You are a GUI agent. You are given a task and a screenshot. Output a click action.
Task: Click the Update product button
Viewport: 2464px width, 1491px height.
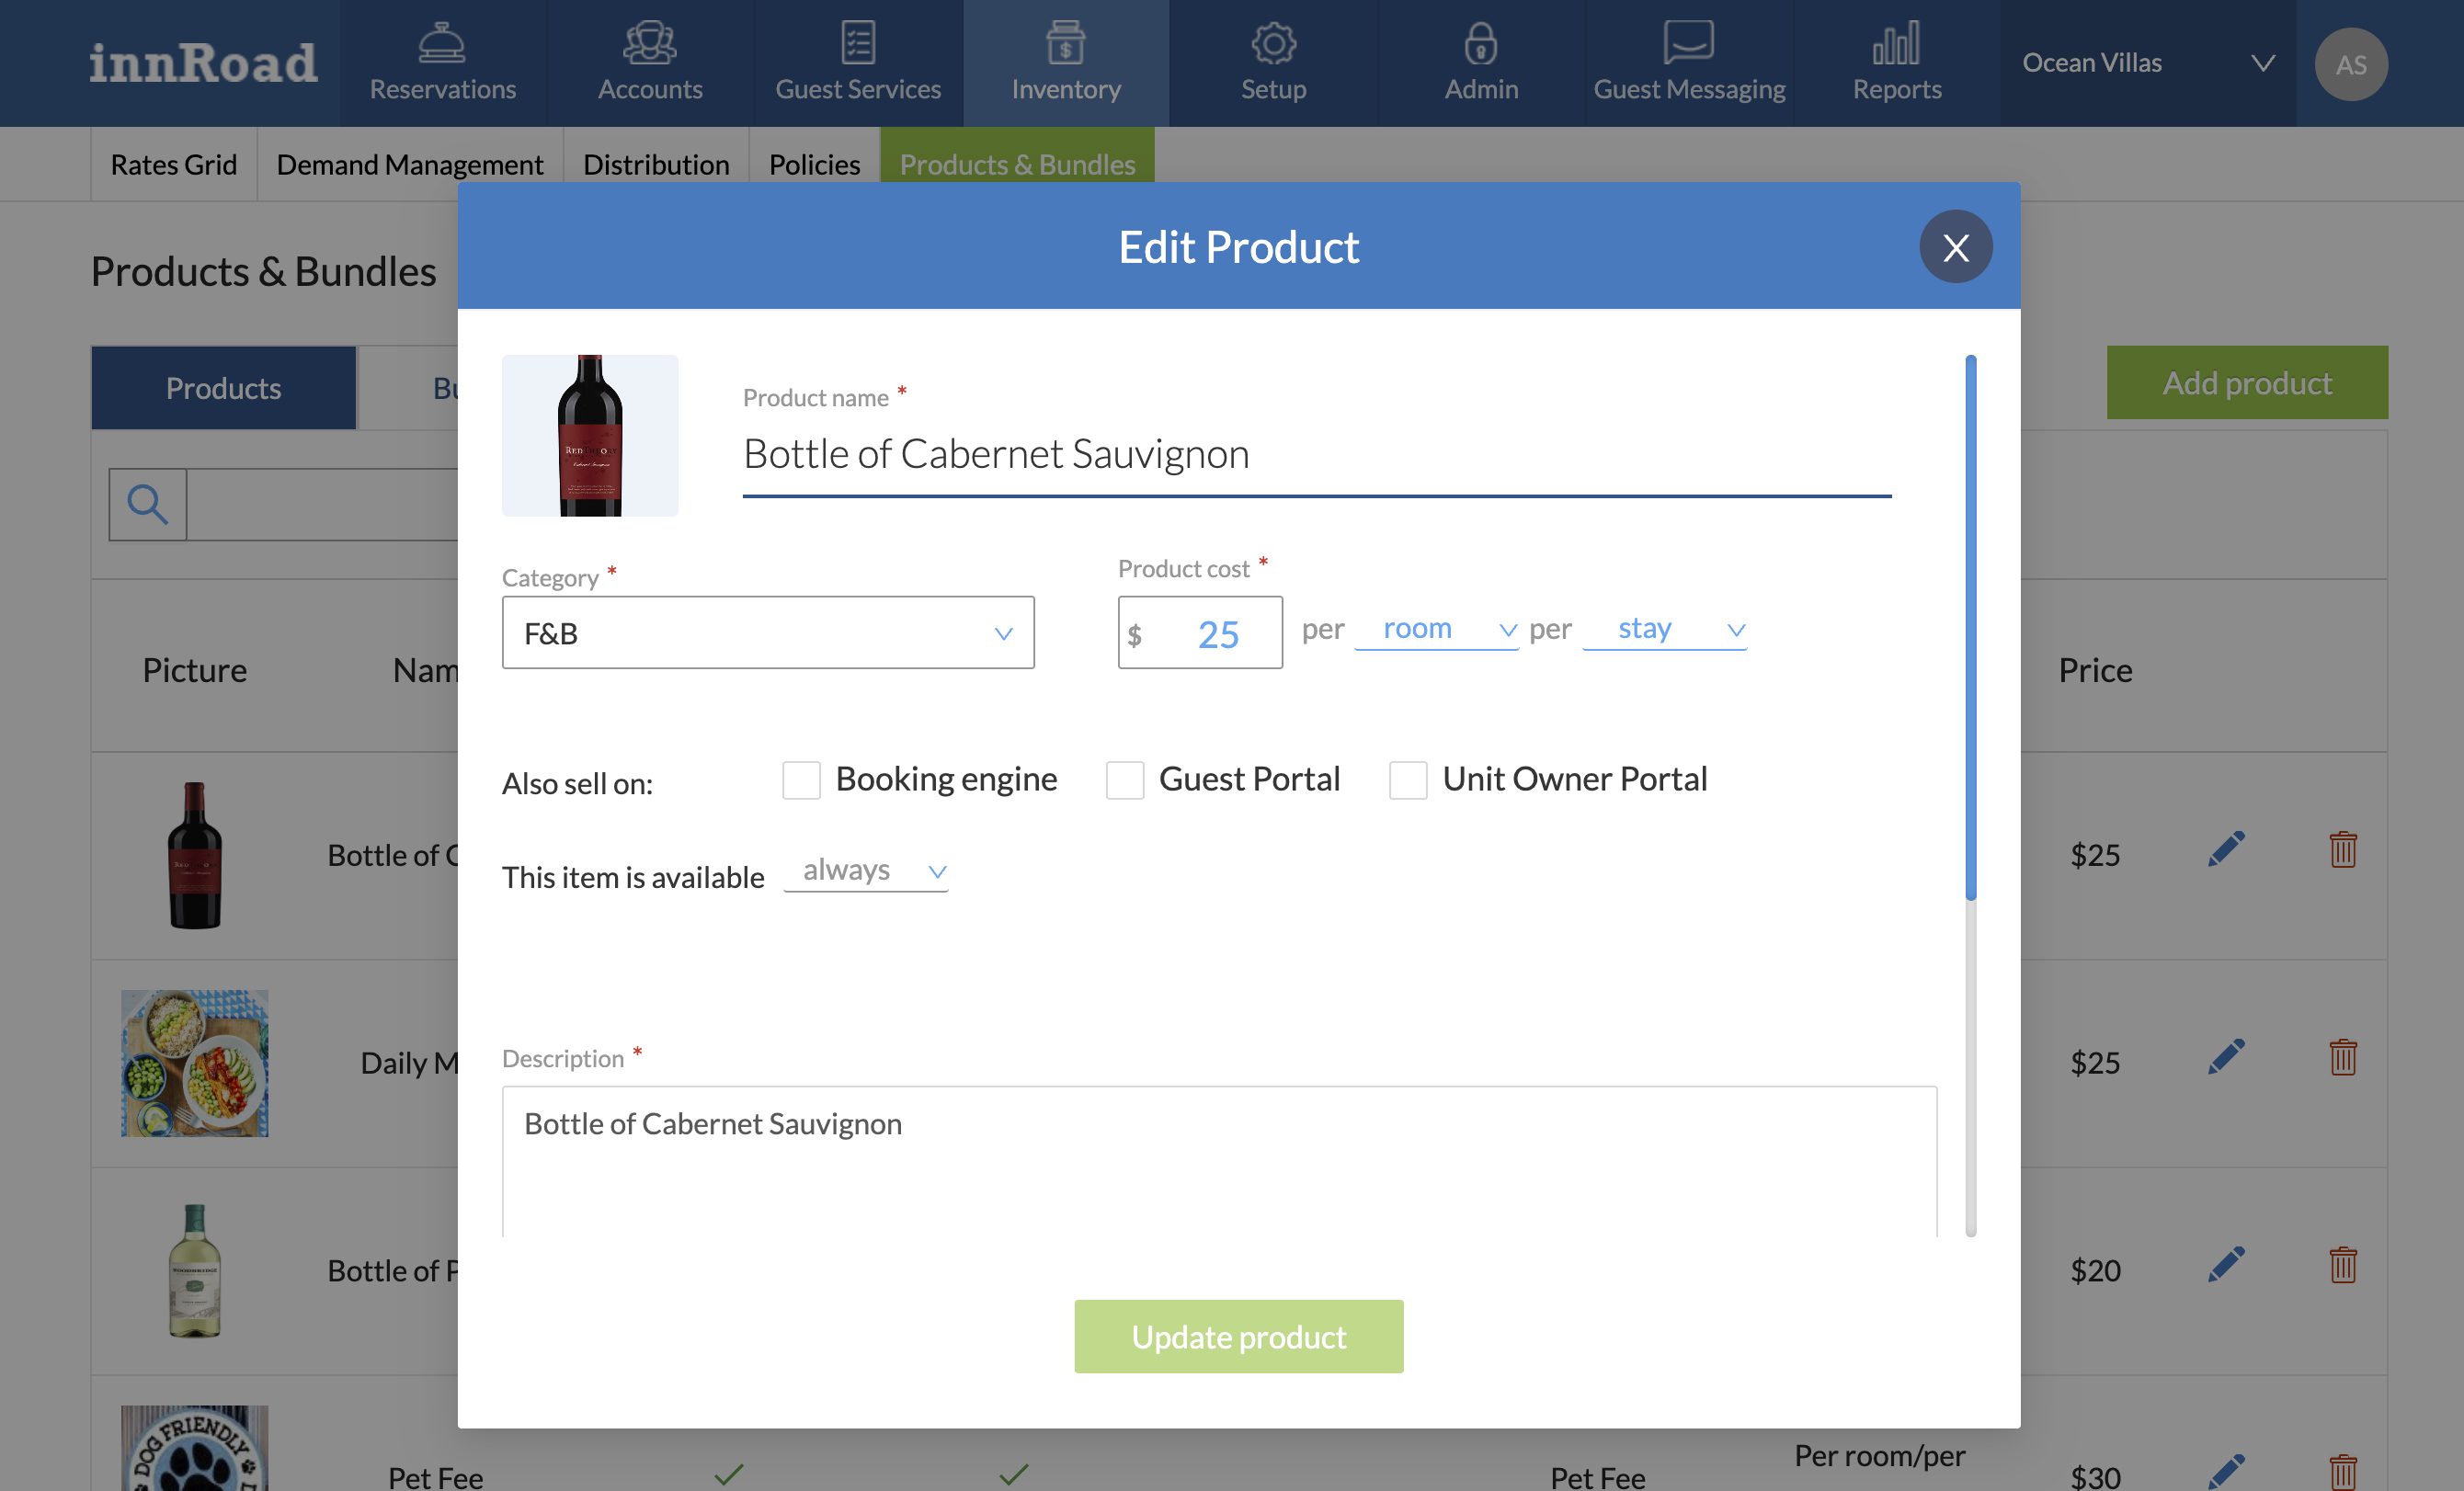tap(1238, 1336)
